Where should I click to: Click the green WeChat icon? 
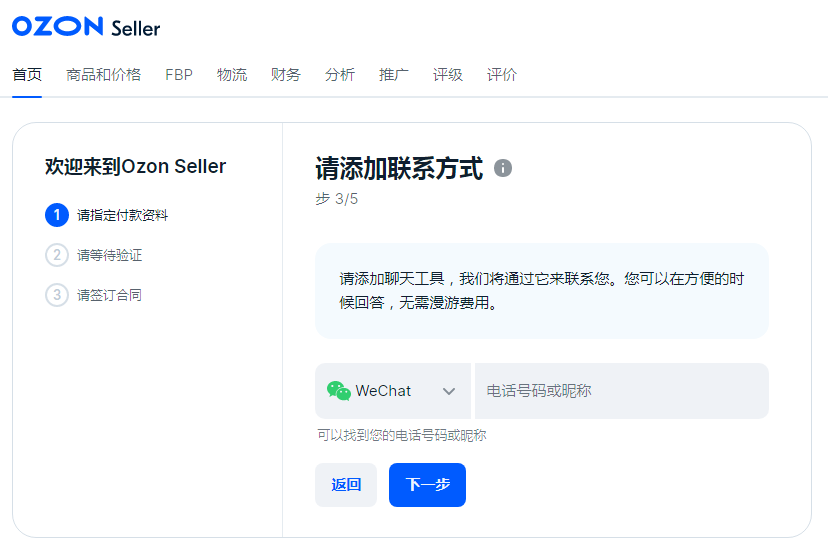(339, 391)
